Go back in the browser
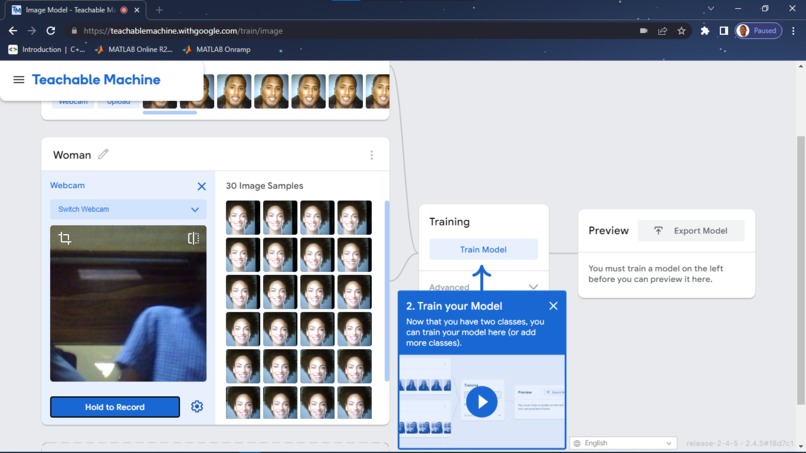 (13, 31)
